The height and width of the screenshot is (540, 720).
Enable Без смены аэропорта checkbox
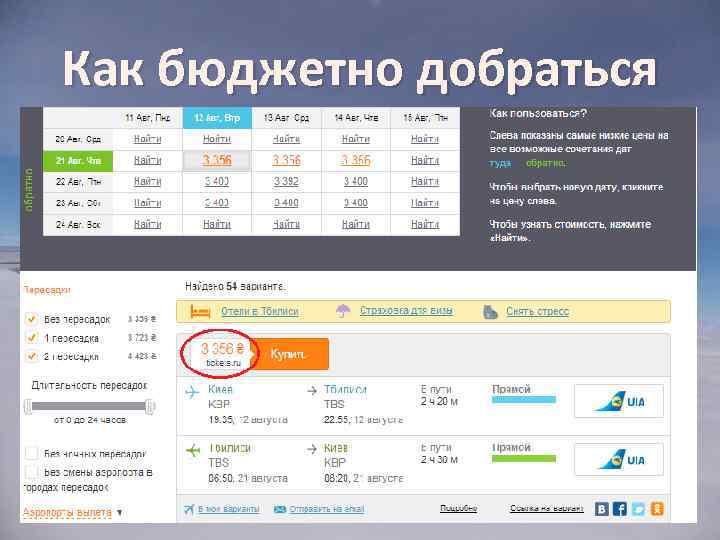point(31,472)
